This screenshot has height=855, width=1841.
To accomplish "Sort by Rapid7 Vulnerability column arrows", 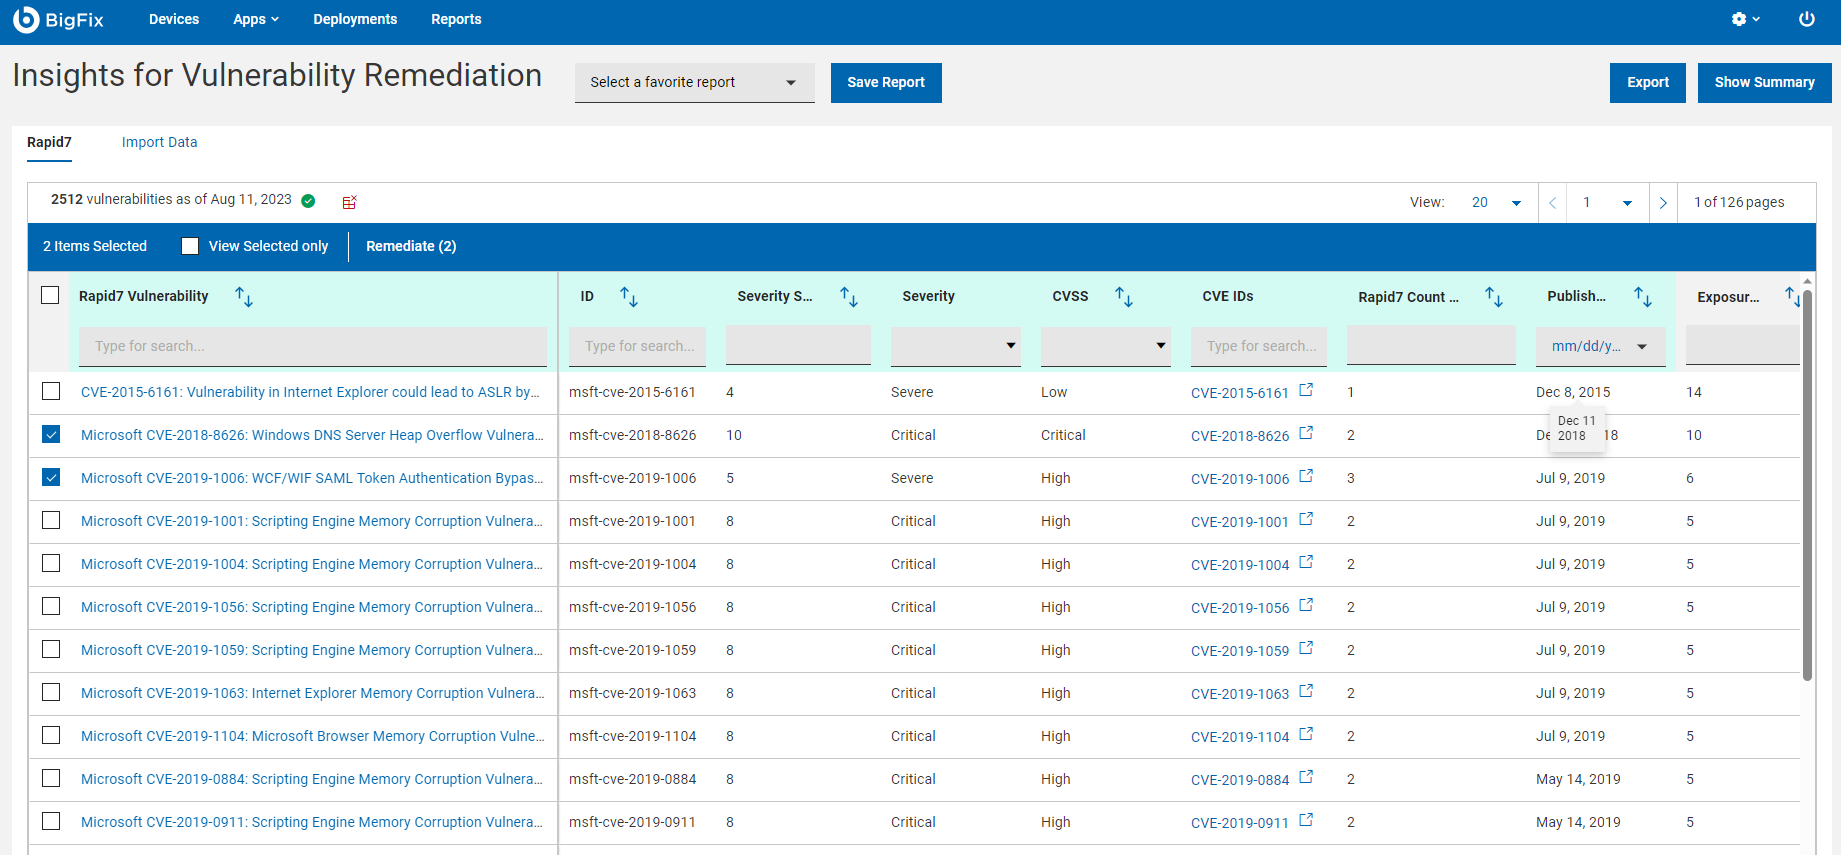I will (244, 297).
